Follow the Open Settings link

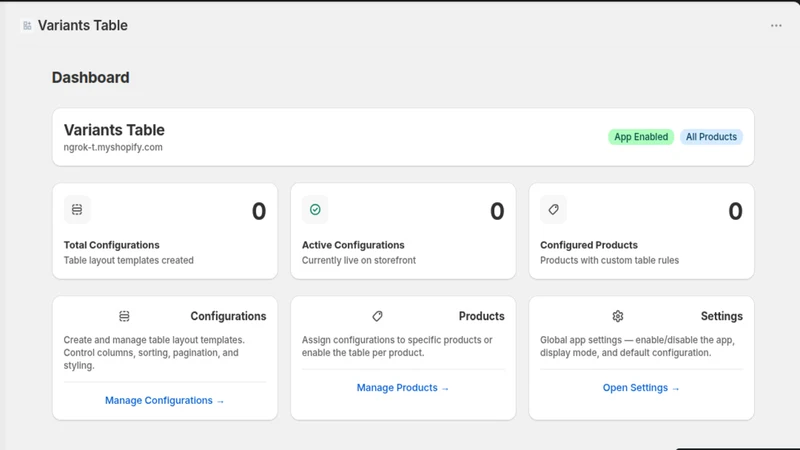point(641,388)
